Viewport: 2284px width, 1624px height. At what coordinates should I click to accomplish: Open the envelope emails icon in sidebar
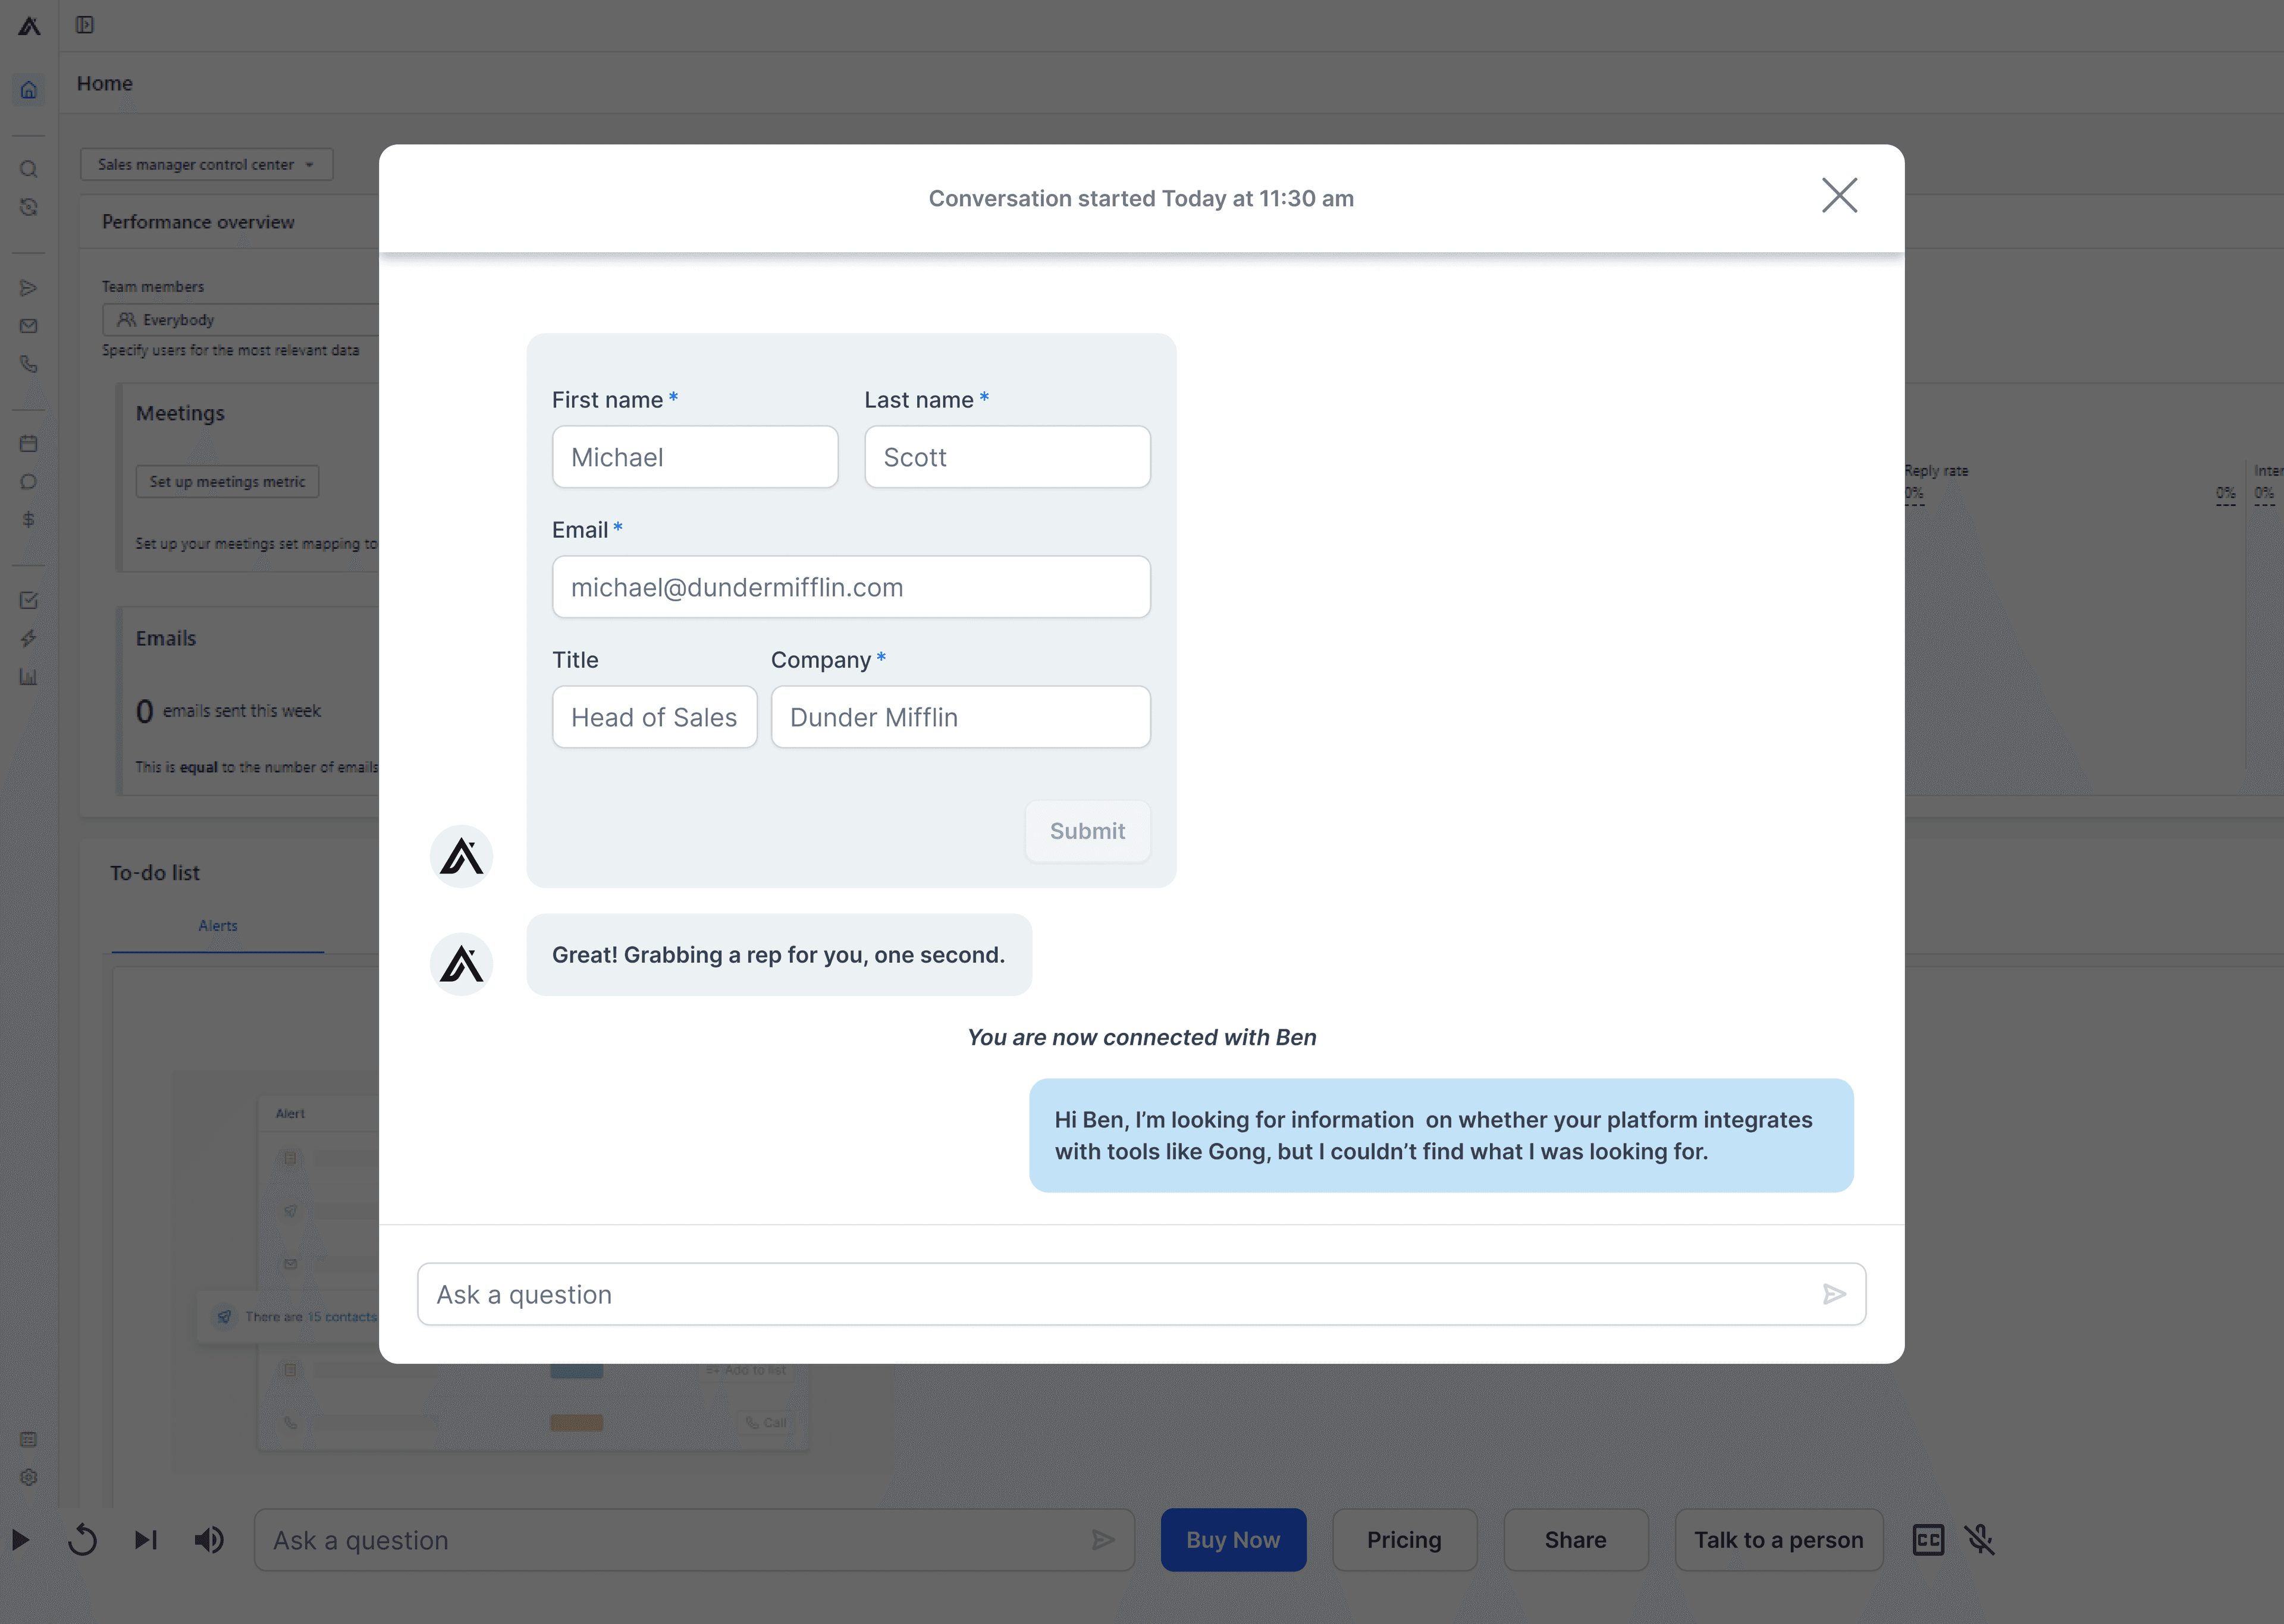click(29, 326)
